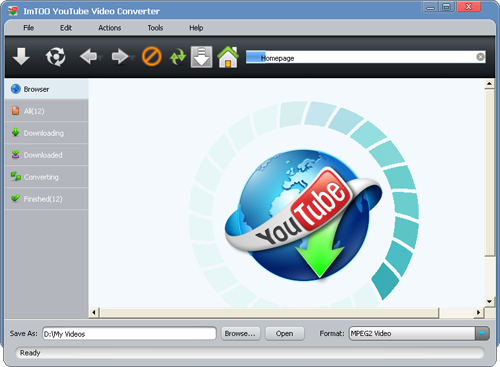Click the Browse... button

click(240, 333)
